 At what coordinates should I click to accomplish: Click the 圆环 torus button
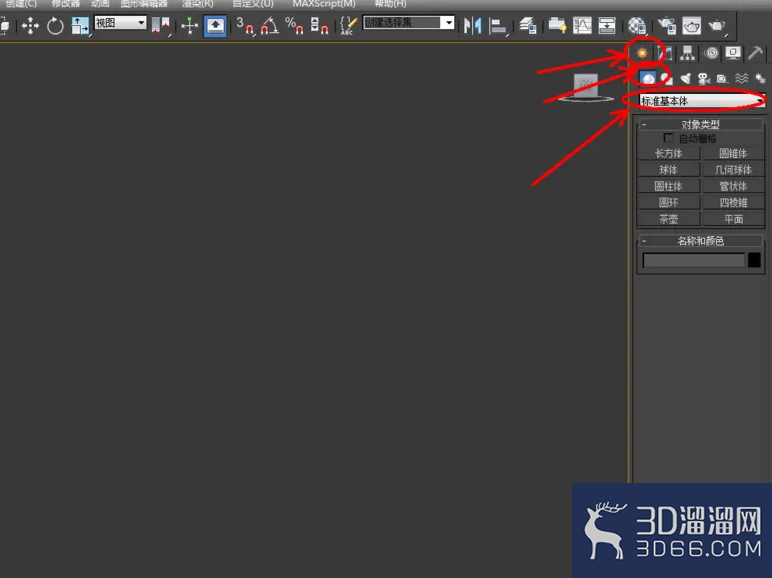point(669,202)
